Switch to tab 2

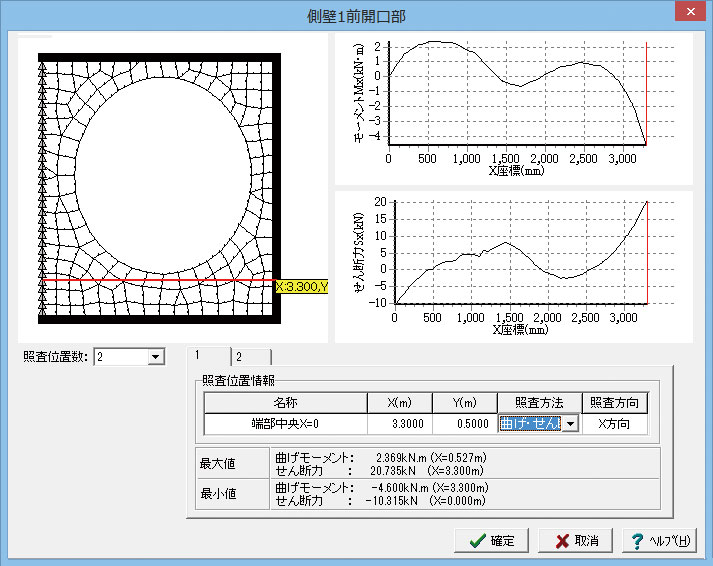[x=240, y=355]
